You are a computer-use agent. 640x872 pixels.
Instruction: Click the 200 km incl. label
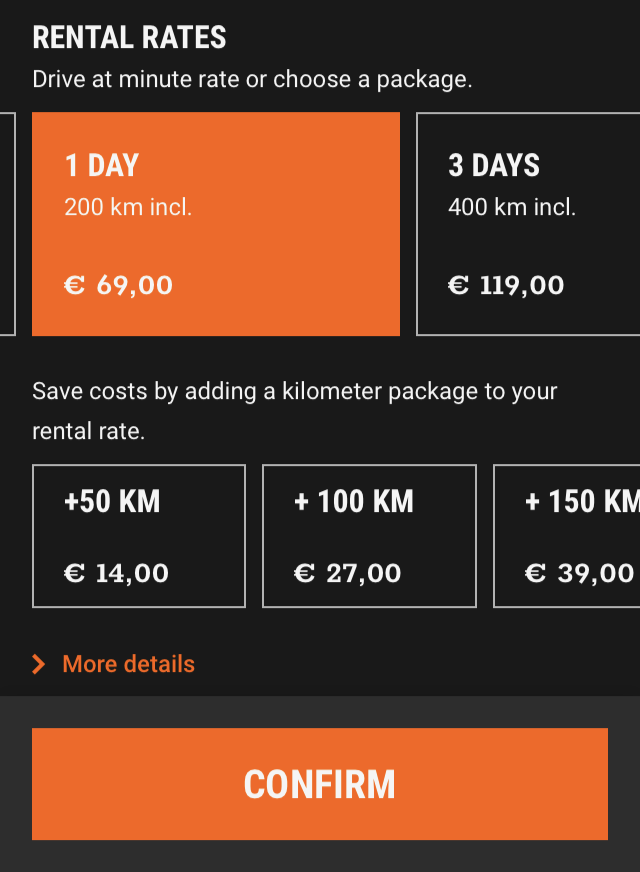point(128,208)
